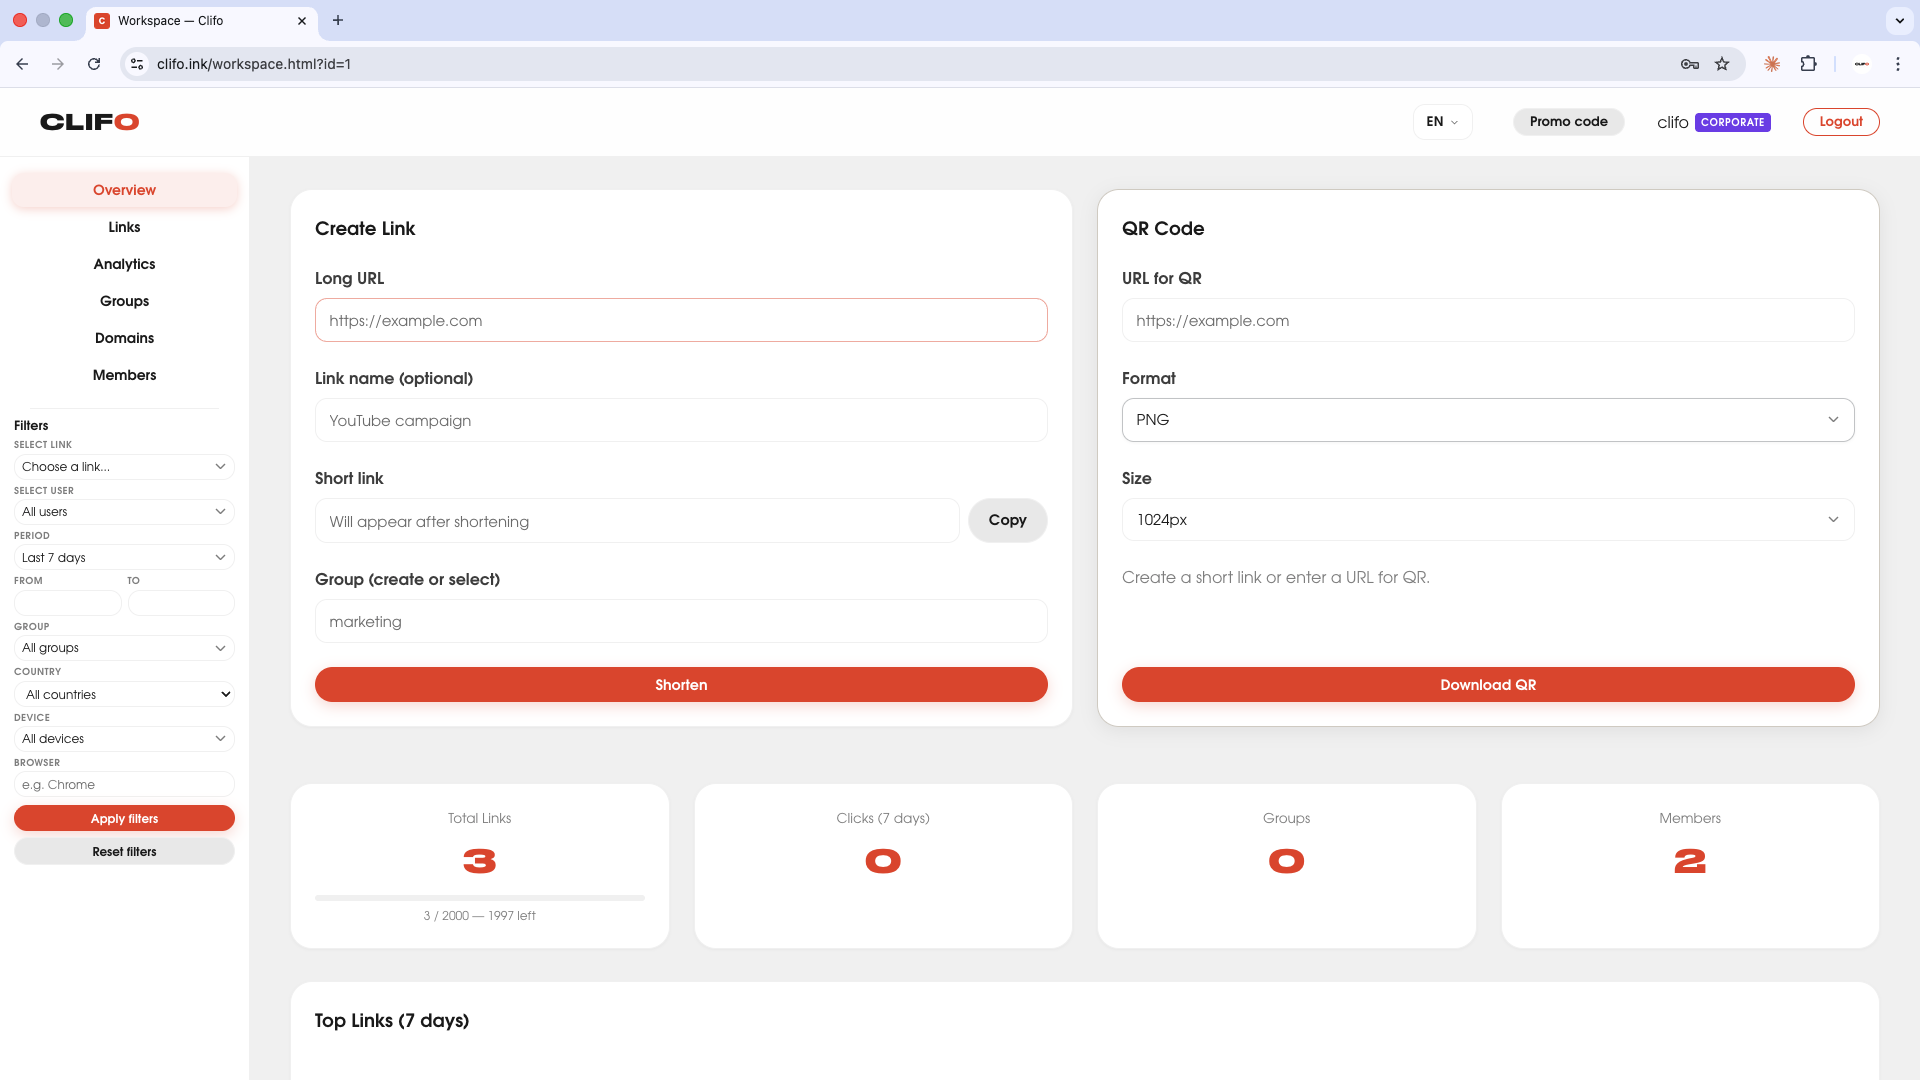Go to Analytics in sidebar
The image size is (1920, 1080).
[124, 264]
